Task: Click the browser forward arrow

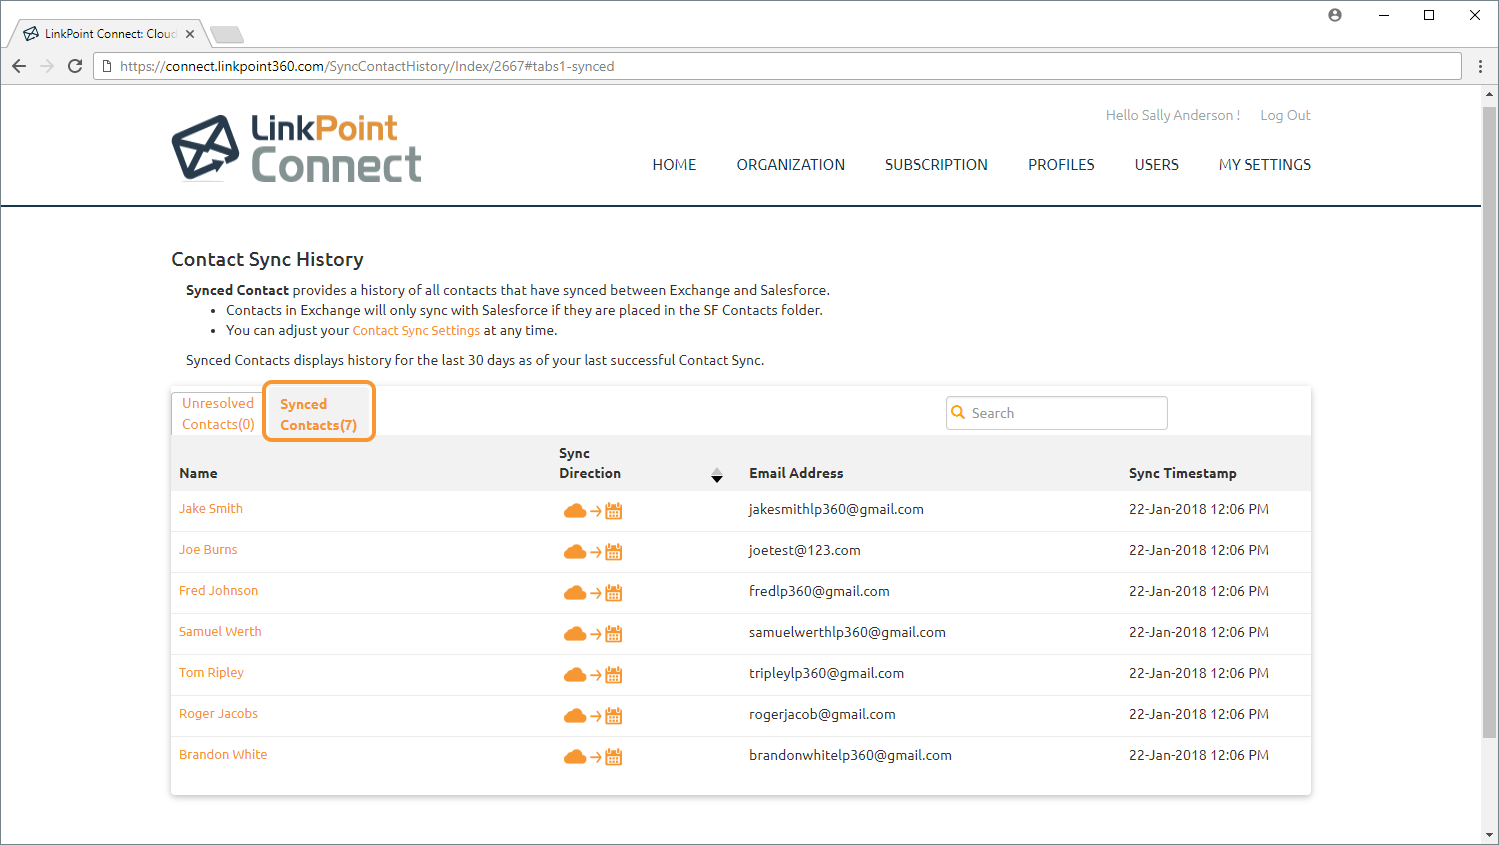Action: tap(47, 66)
